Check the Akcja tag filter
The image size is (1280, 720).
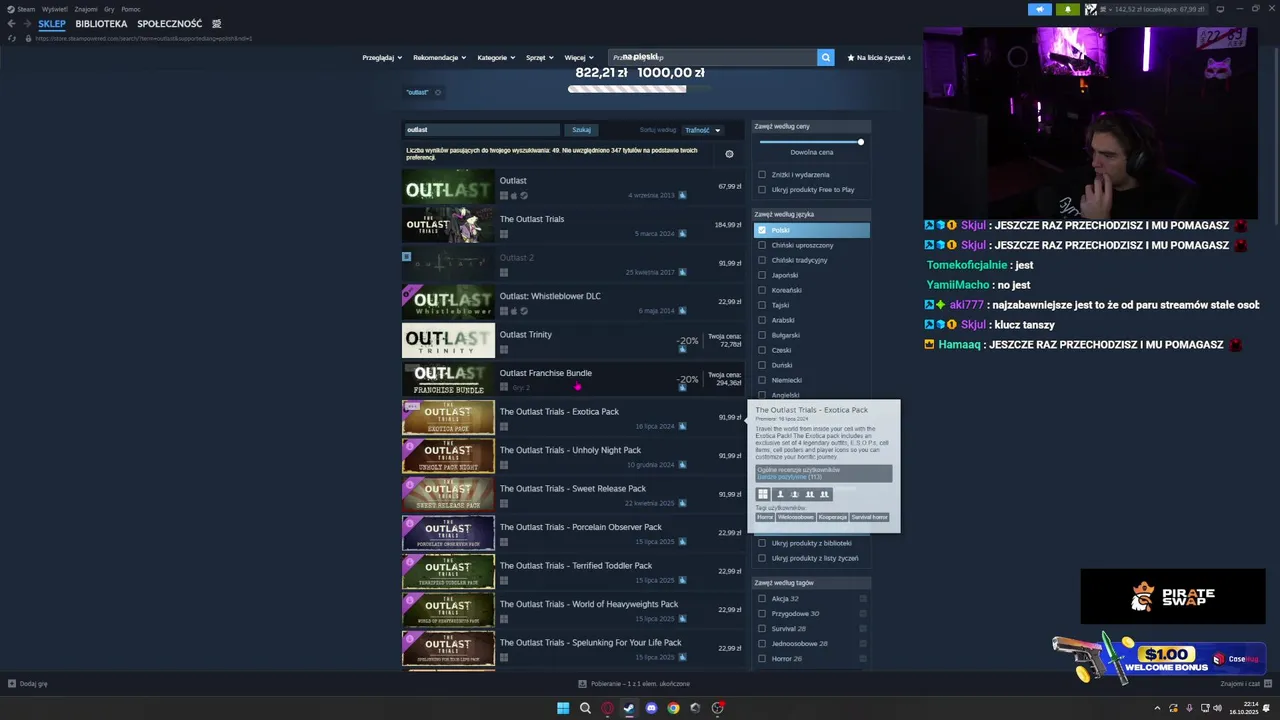tap(762, 599)
